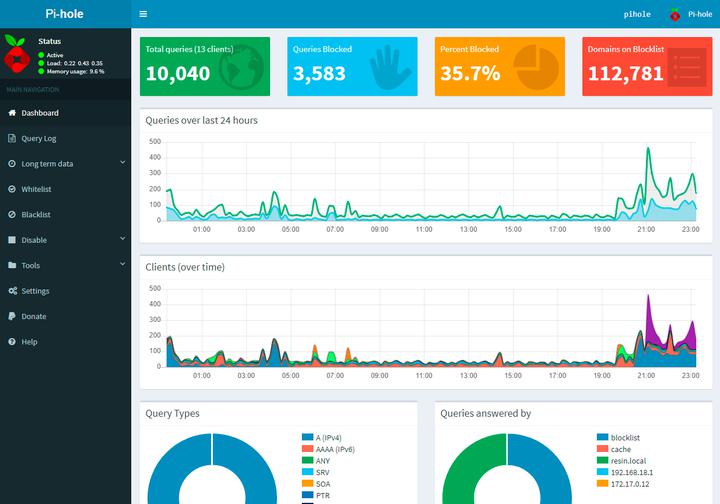This screenshot has height=504, width=720.
Task: Click the Pi-hole user avatar in top bar
Action: click(675, 14)
